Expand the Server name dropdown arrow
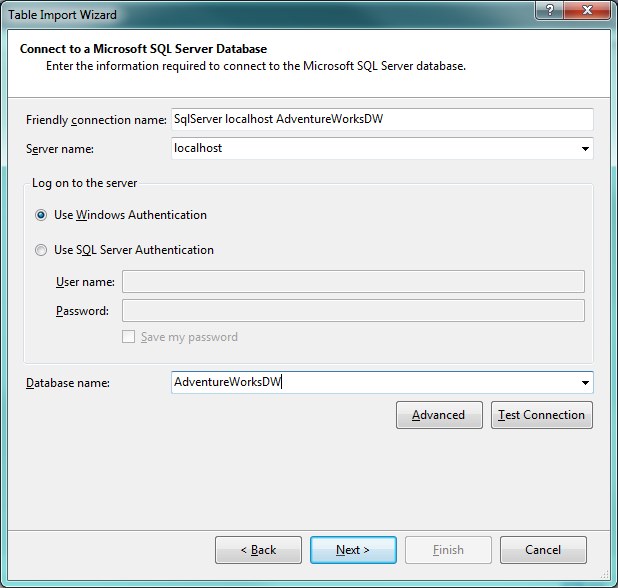 click(585, 149)
